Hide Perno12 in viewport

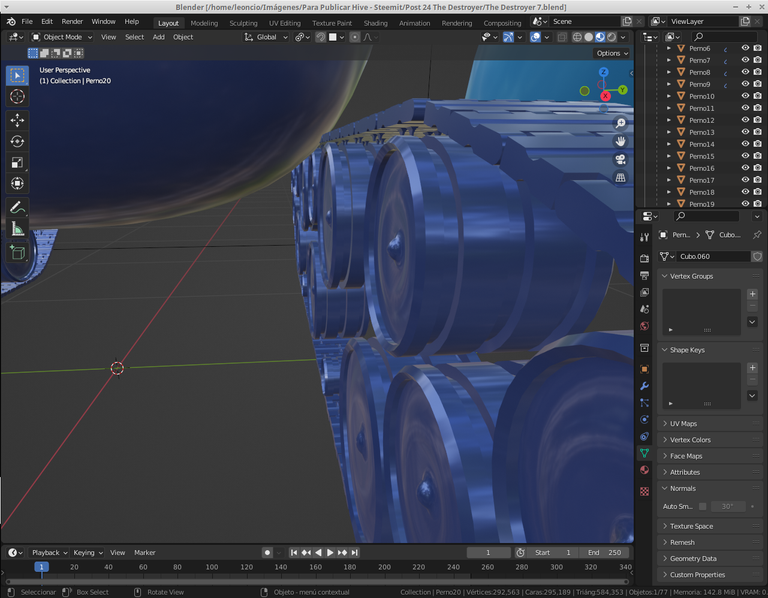point(745,120)
